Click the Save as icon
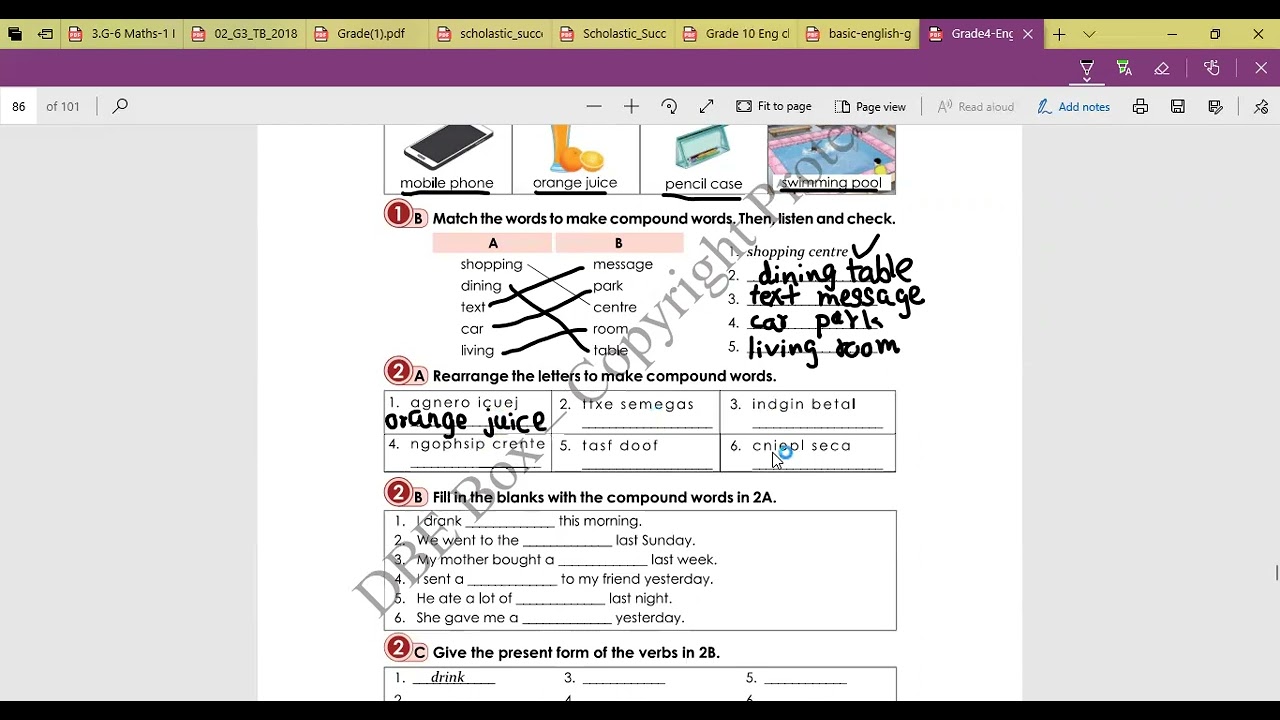1280x720 pixels. 1216,106
